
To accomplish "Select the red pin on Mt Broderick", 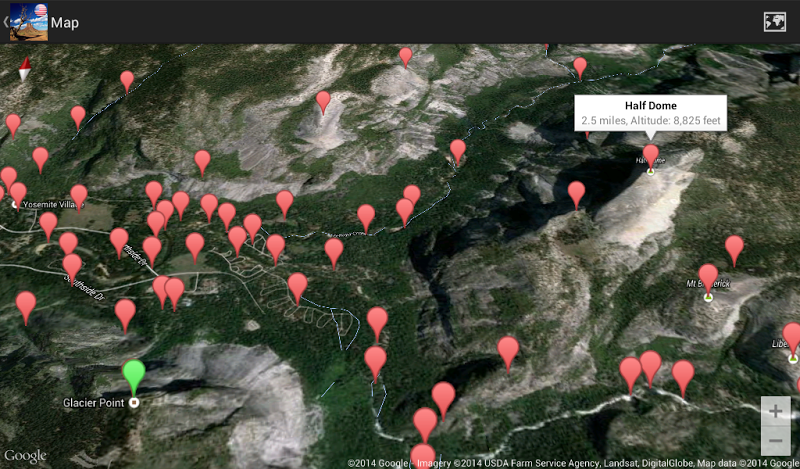I will click(x=708, y=279).
